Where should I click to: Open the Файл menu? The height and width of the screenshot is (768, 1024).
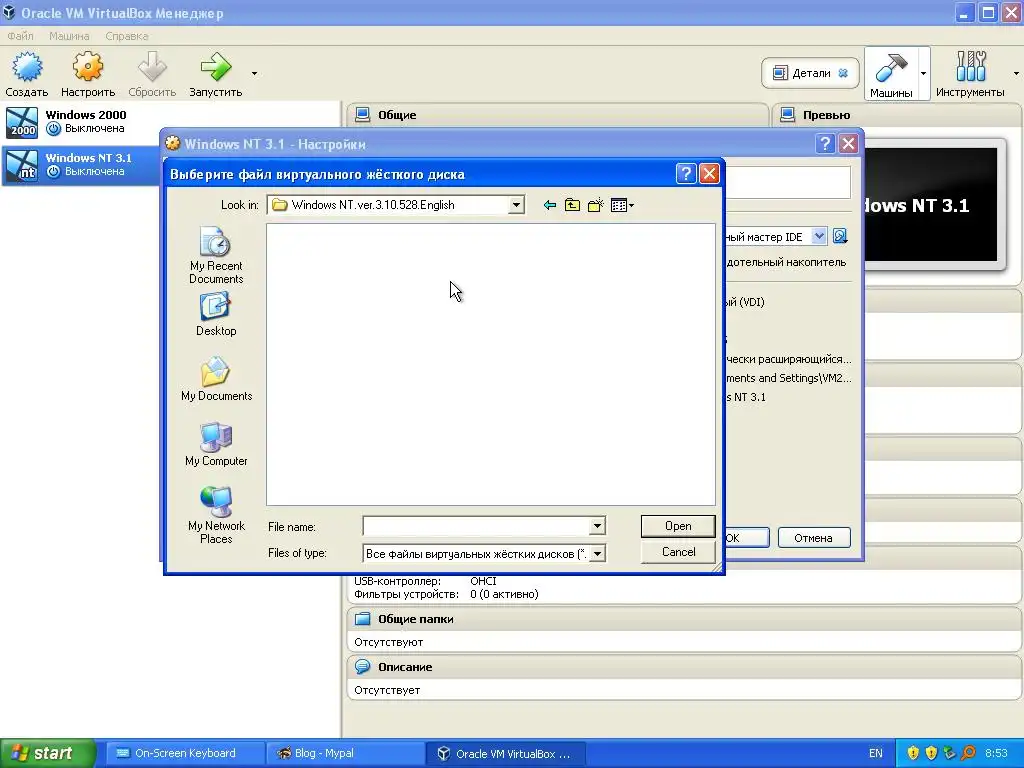tap(20, 36)
